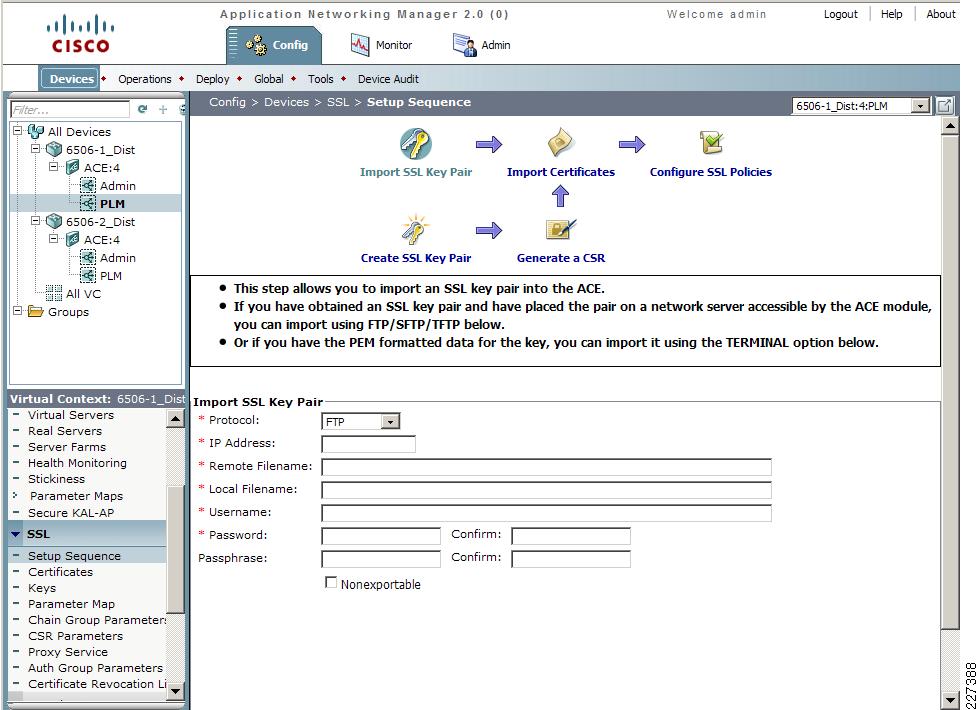Click the Create SSL Key Pair icon

tap(415, 229)
